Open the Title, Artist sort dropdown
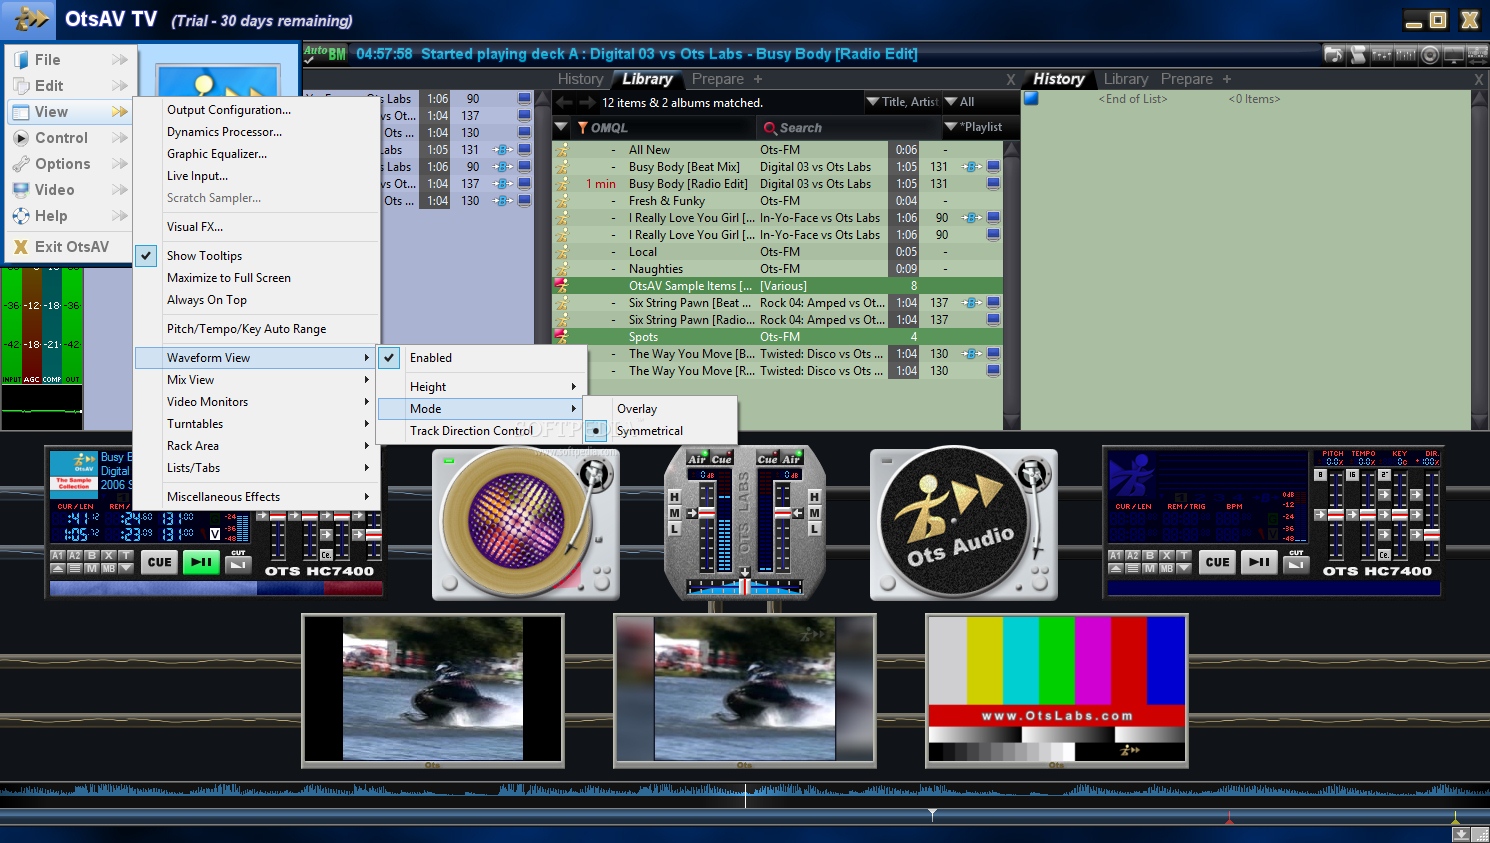The width and height of the screenshot is (1490, 843). pos(902,102)
